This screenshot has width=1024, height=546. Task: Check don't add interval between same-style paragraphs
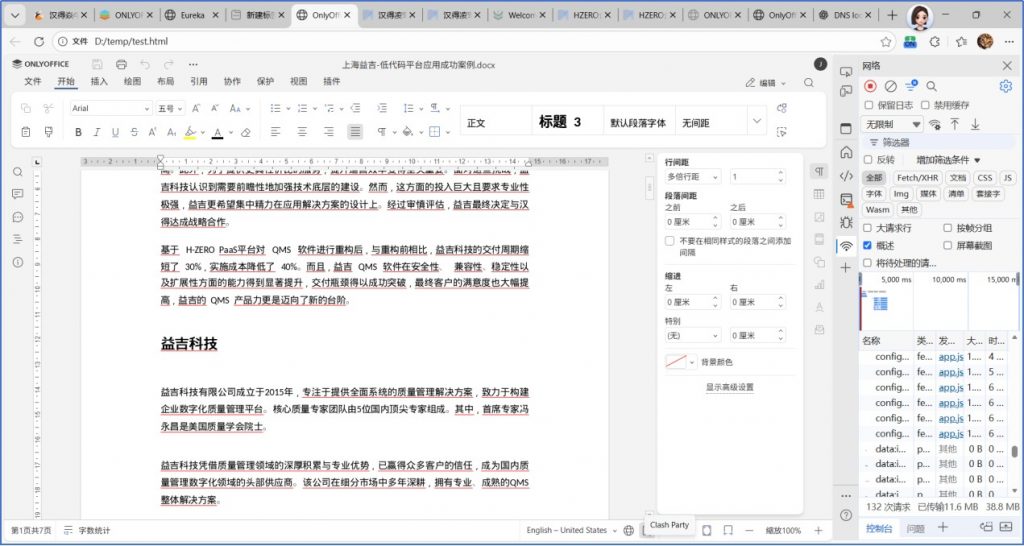click(x=670, y=241)
